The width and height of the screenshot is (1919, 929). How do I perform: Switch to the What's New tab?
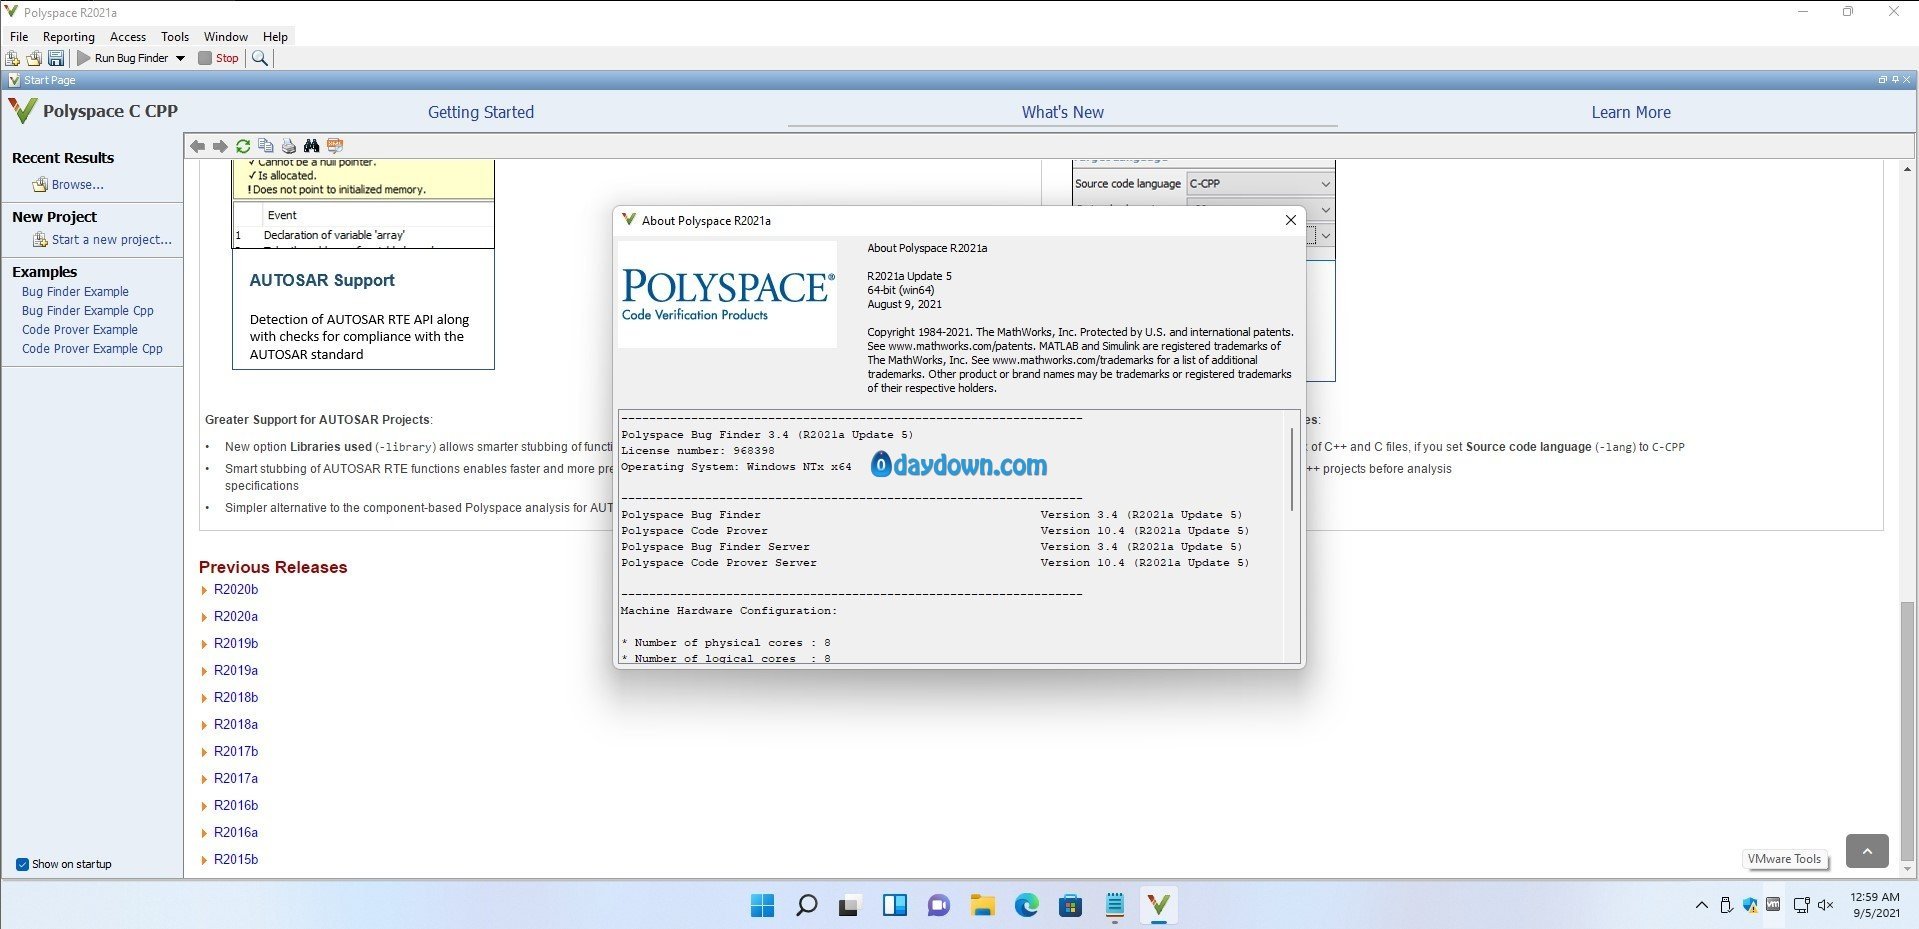[x=1063, y=112]
